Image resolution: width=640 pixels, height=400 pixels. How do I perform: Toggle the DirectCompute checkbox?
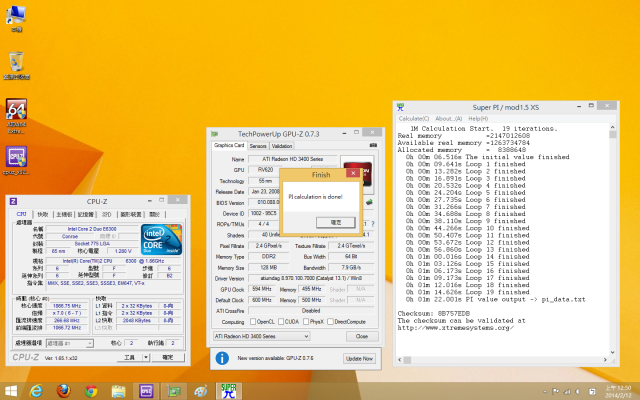pos(330,322)
